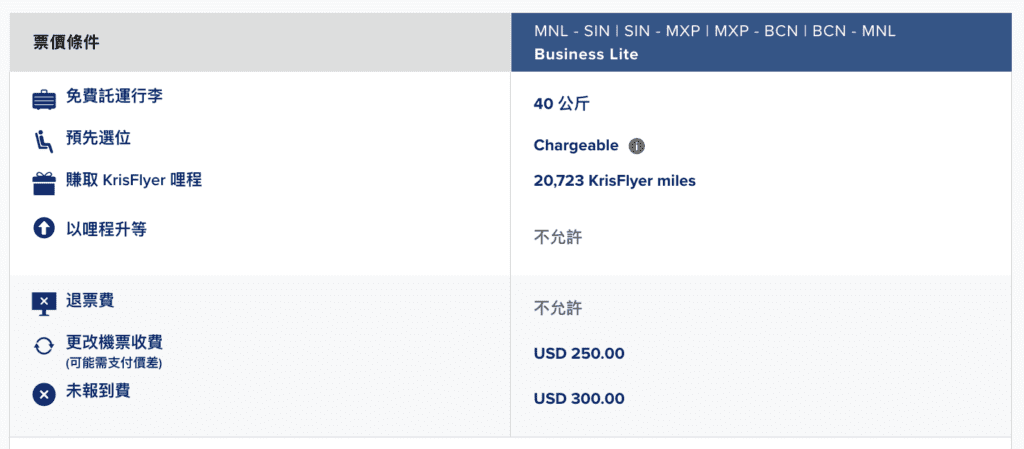Click the 40 公斤 baggage allowance value
This screenshot has width=1024, height=449.
pyautogui.click(x=562, y=104)
